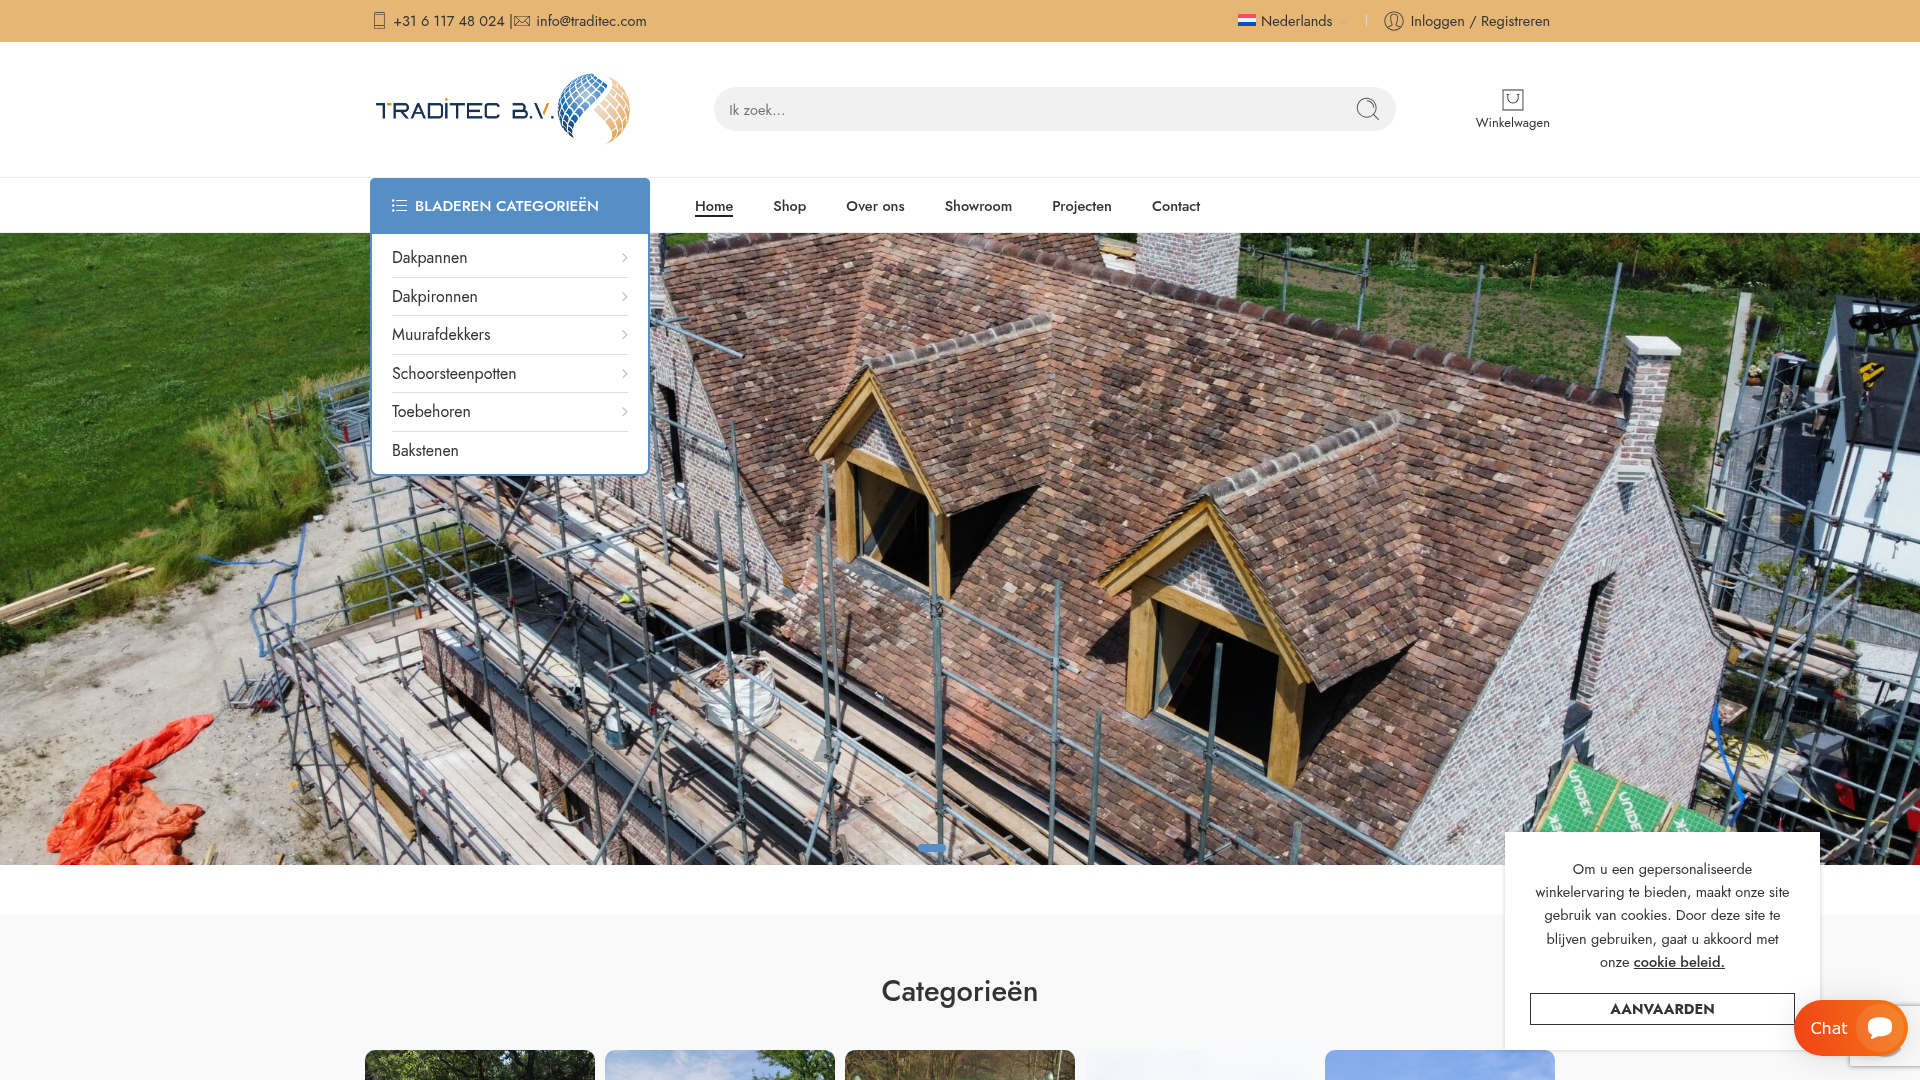The image size is (1920, 1080).
Task: Open the Winkelwagen cart icon
Action: [x=1512, y=99]
